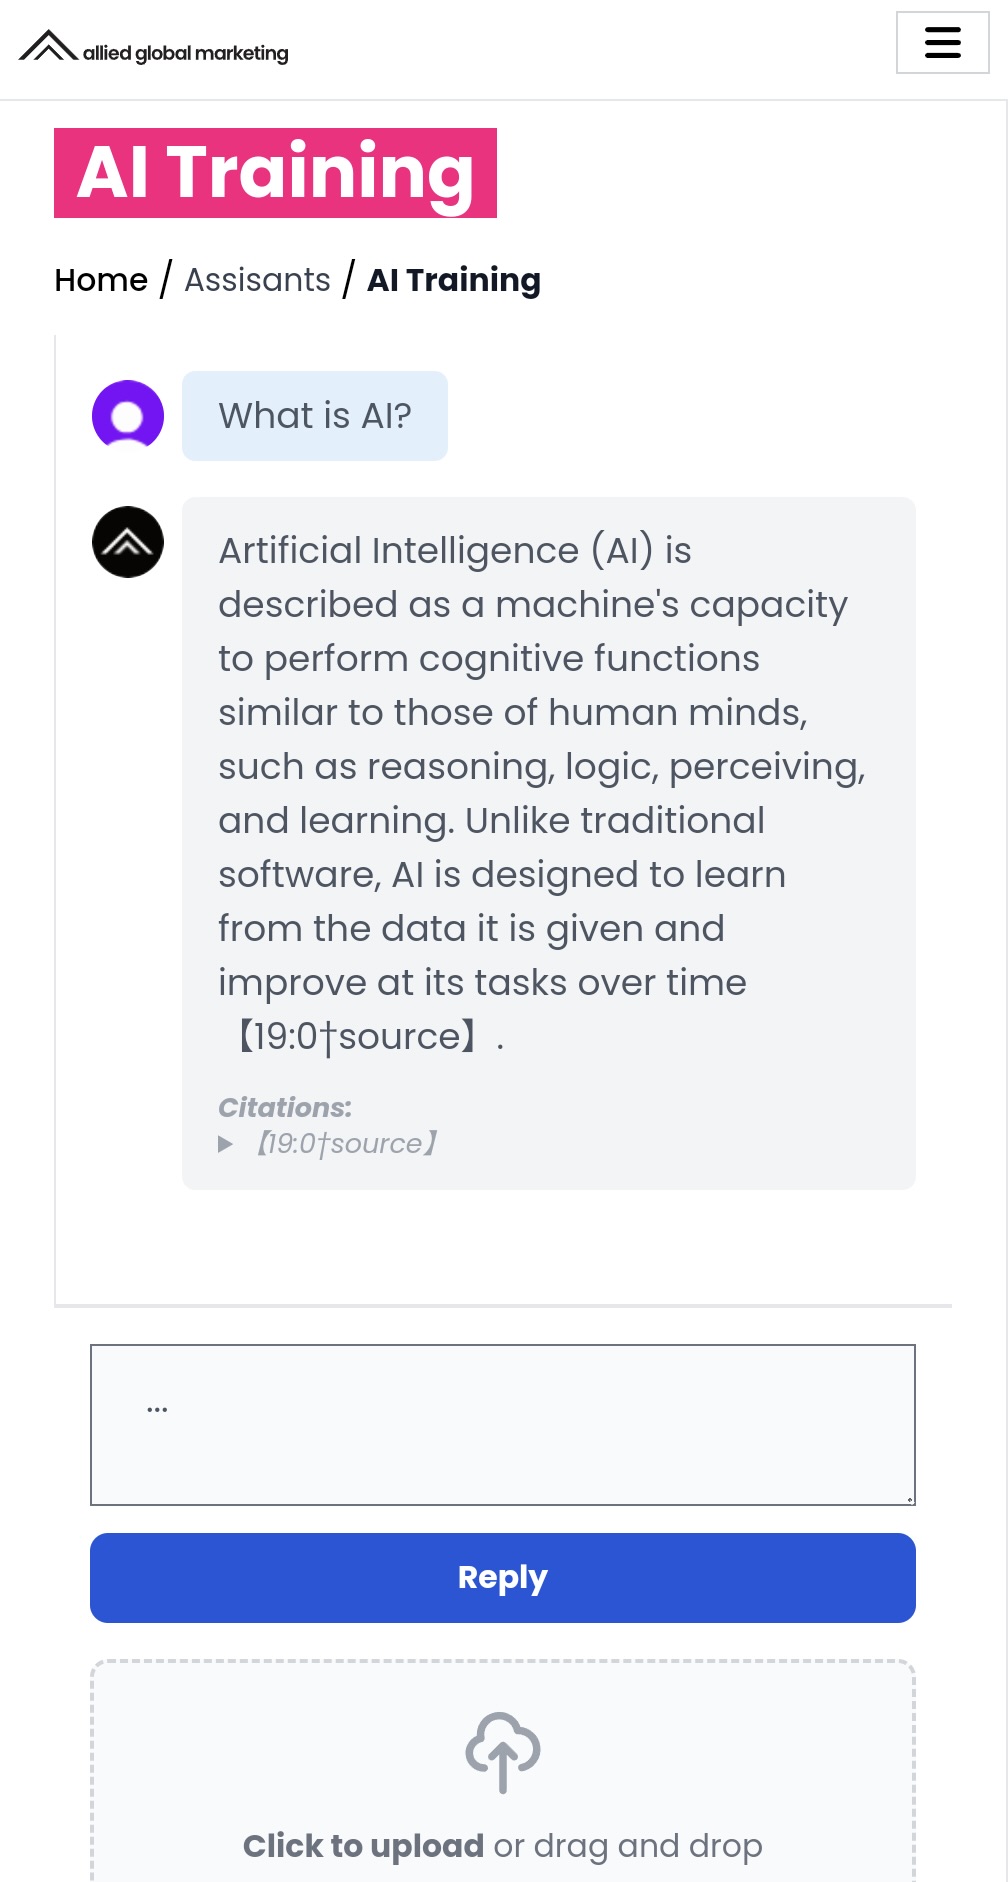This screenshot has height=1882, width=1008.
Task: Open the citation source details entry
Action: 346,1143
